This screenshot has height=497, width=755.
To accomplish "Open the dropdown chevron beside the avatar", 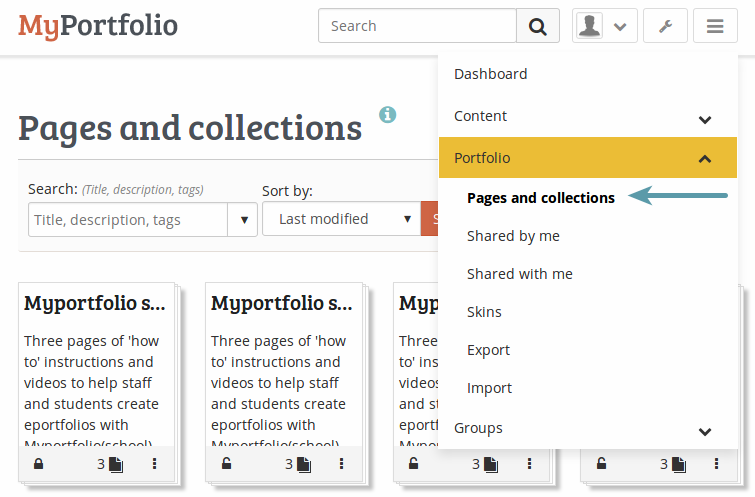I will tap(620, 26).
